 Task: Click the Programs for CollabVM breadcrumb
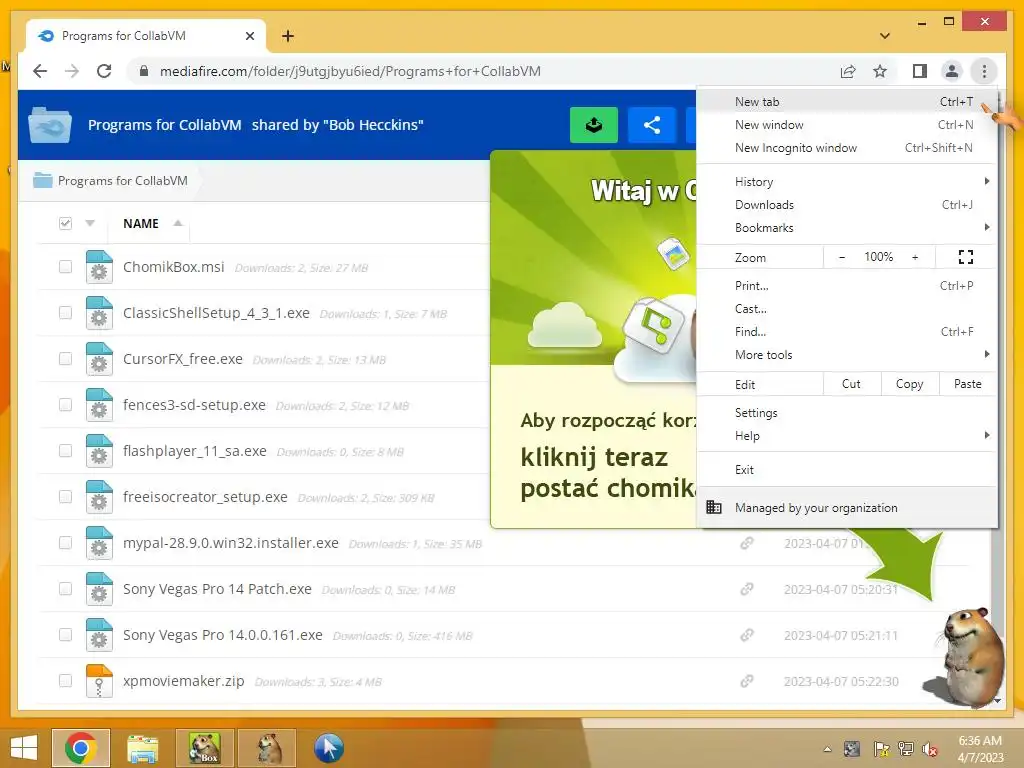123,181
